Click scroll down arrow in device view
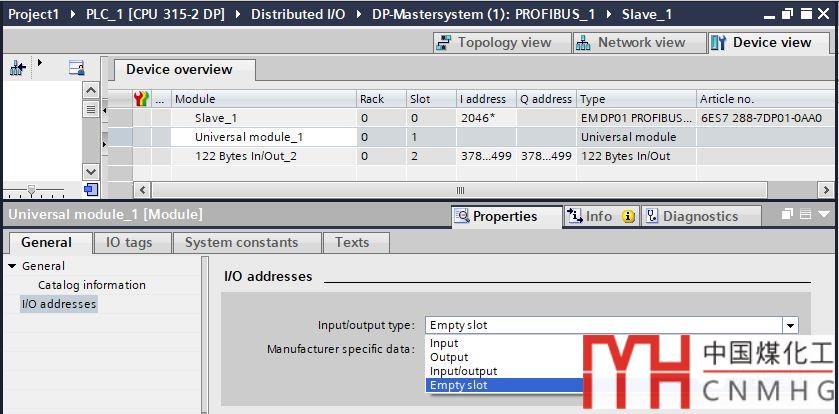The width and height of the screenshot is (839, 414). coord(91,171)
